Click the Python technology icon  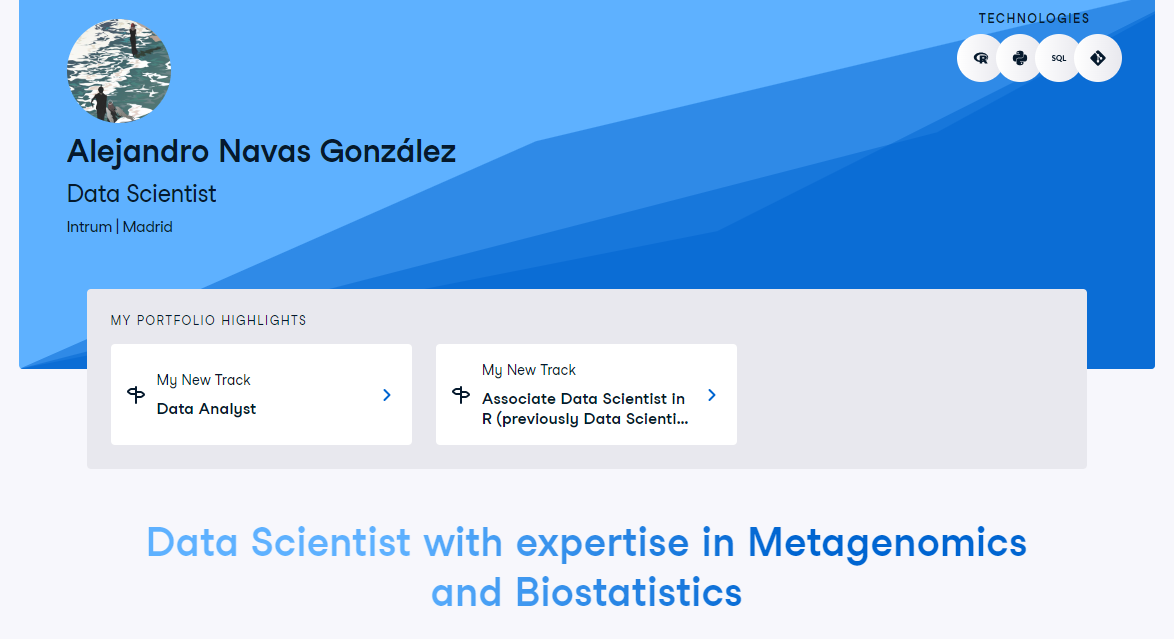coord(1020,58)
